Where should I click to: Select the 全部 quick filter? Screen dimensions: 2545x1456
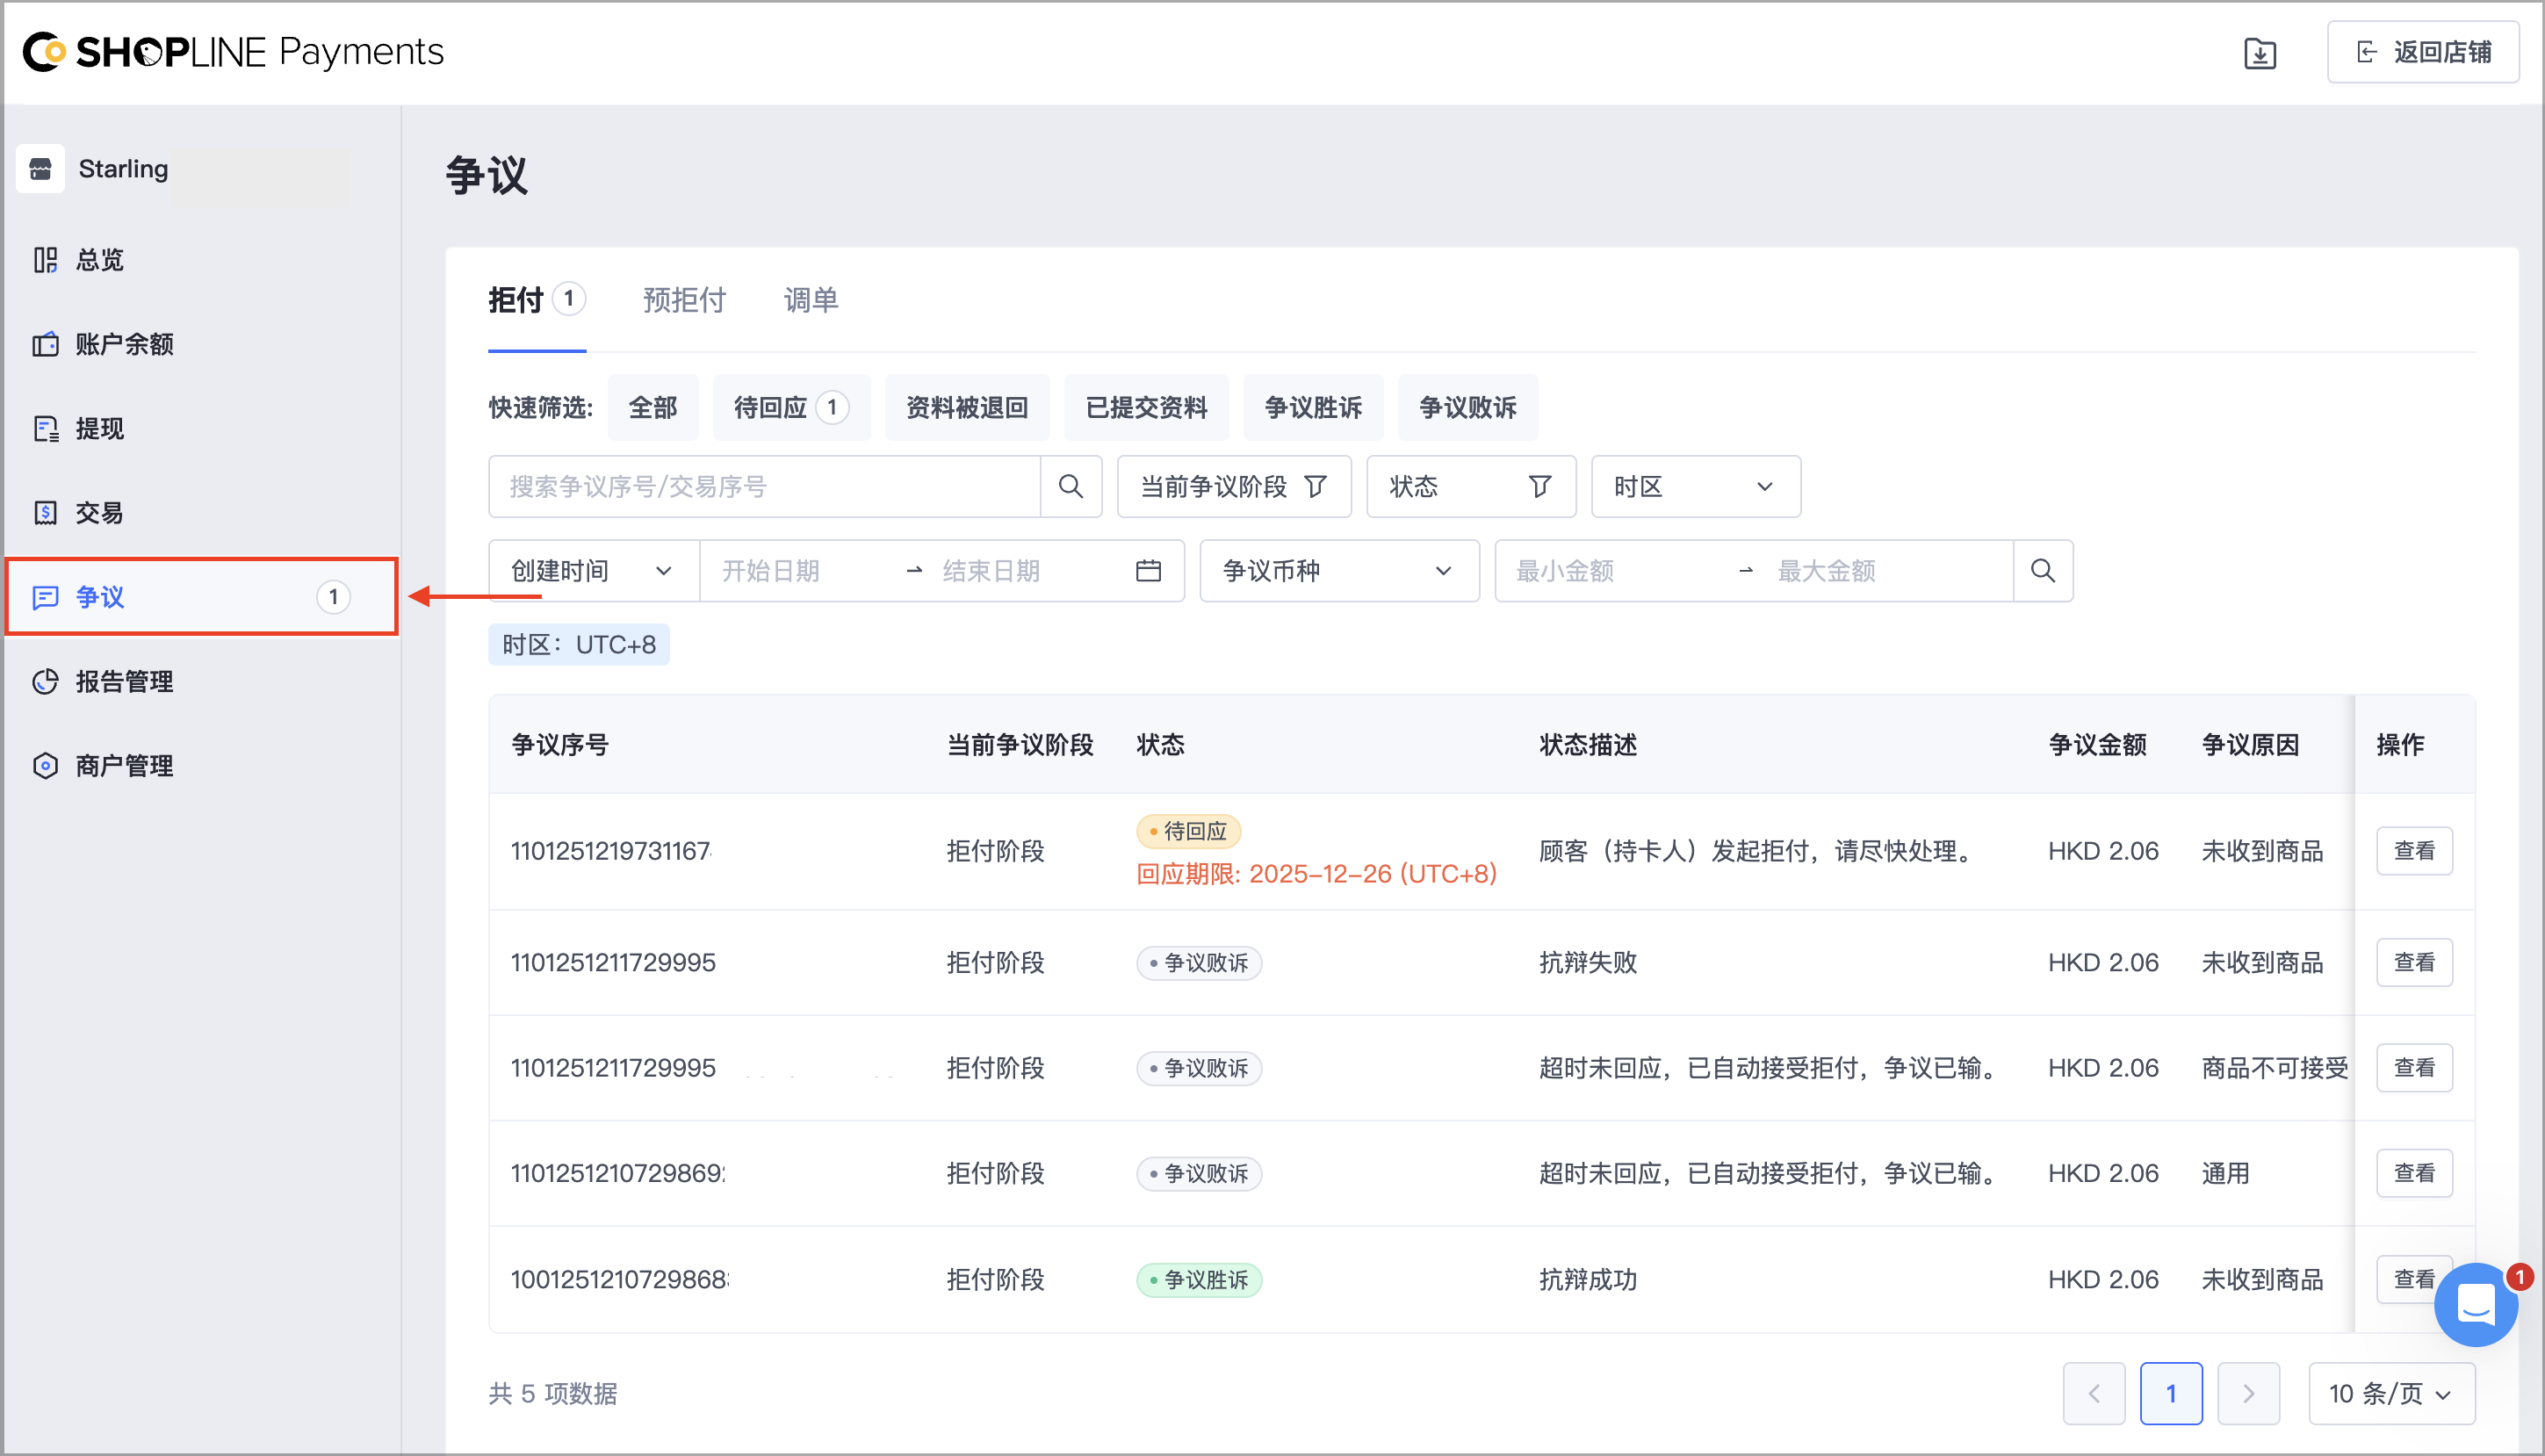click(x=652, y=407)
